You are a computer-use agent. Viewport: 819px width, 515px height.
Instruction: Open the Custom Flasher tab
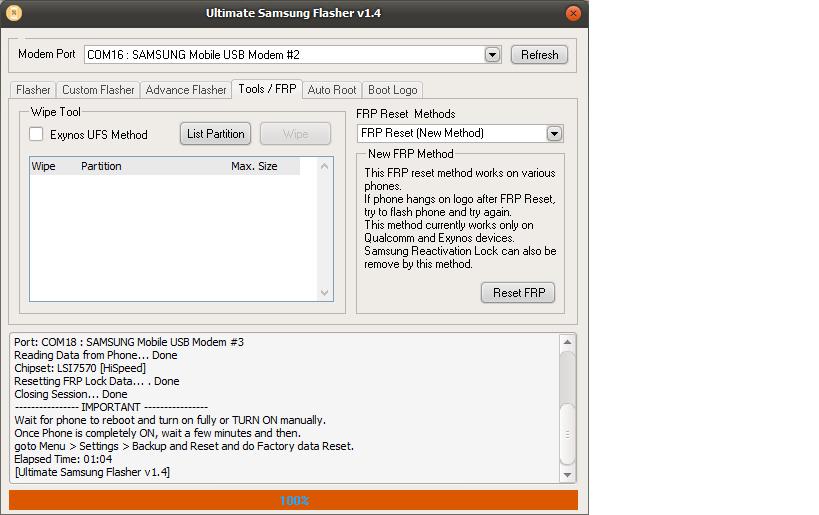coord(98,90)
